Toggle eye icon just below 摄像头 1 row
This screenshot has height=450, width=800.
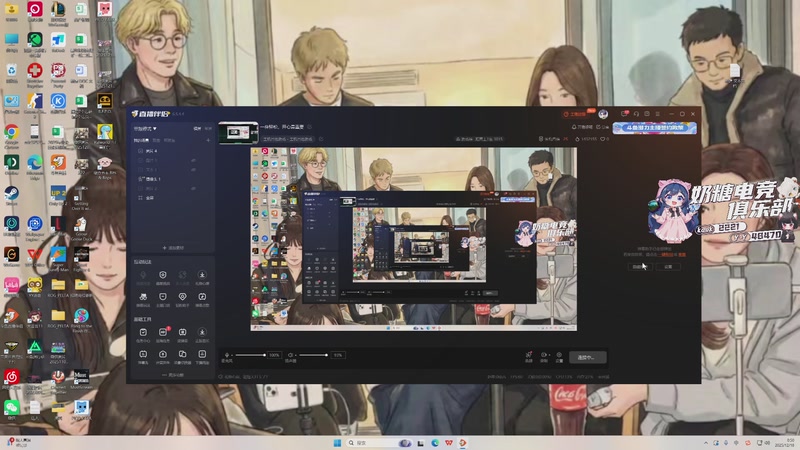[193, 188]
